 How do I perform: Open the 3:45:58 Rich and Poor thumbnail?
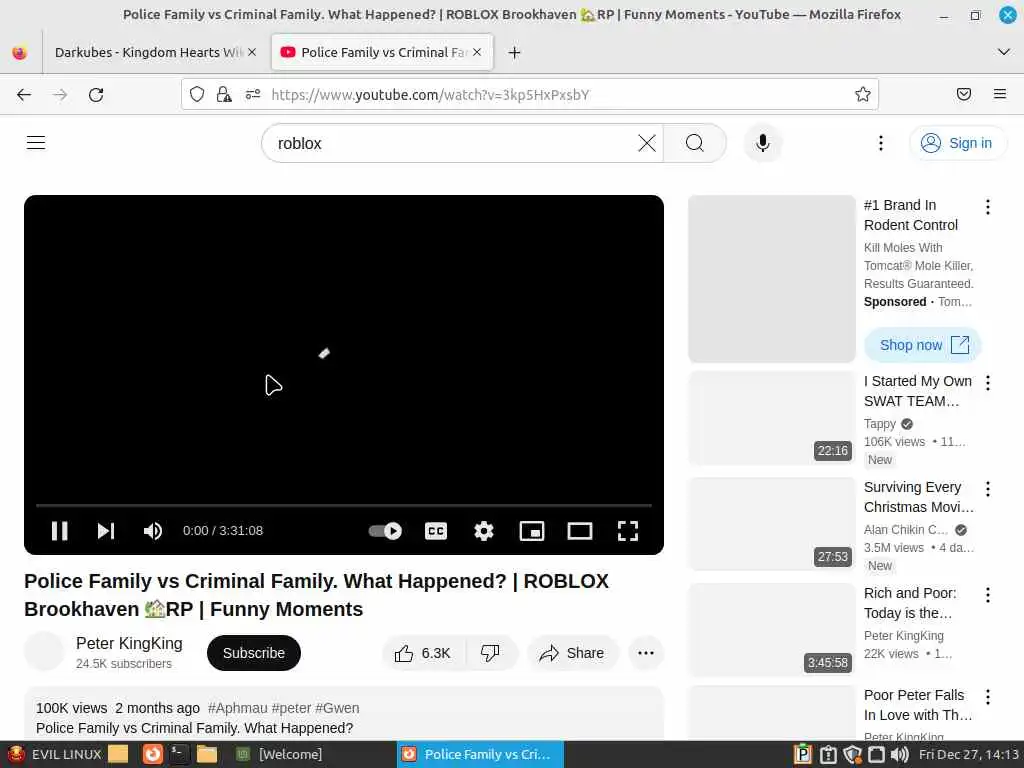pos(772,630)
